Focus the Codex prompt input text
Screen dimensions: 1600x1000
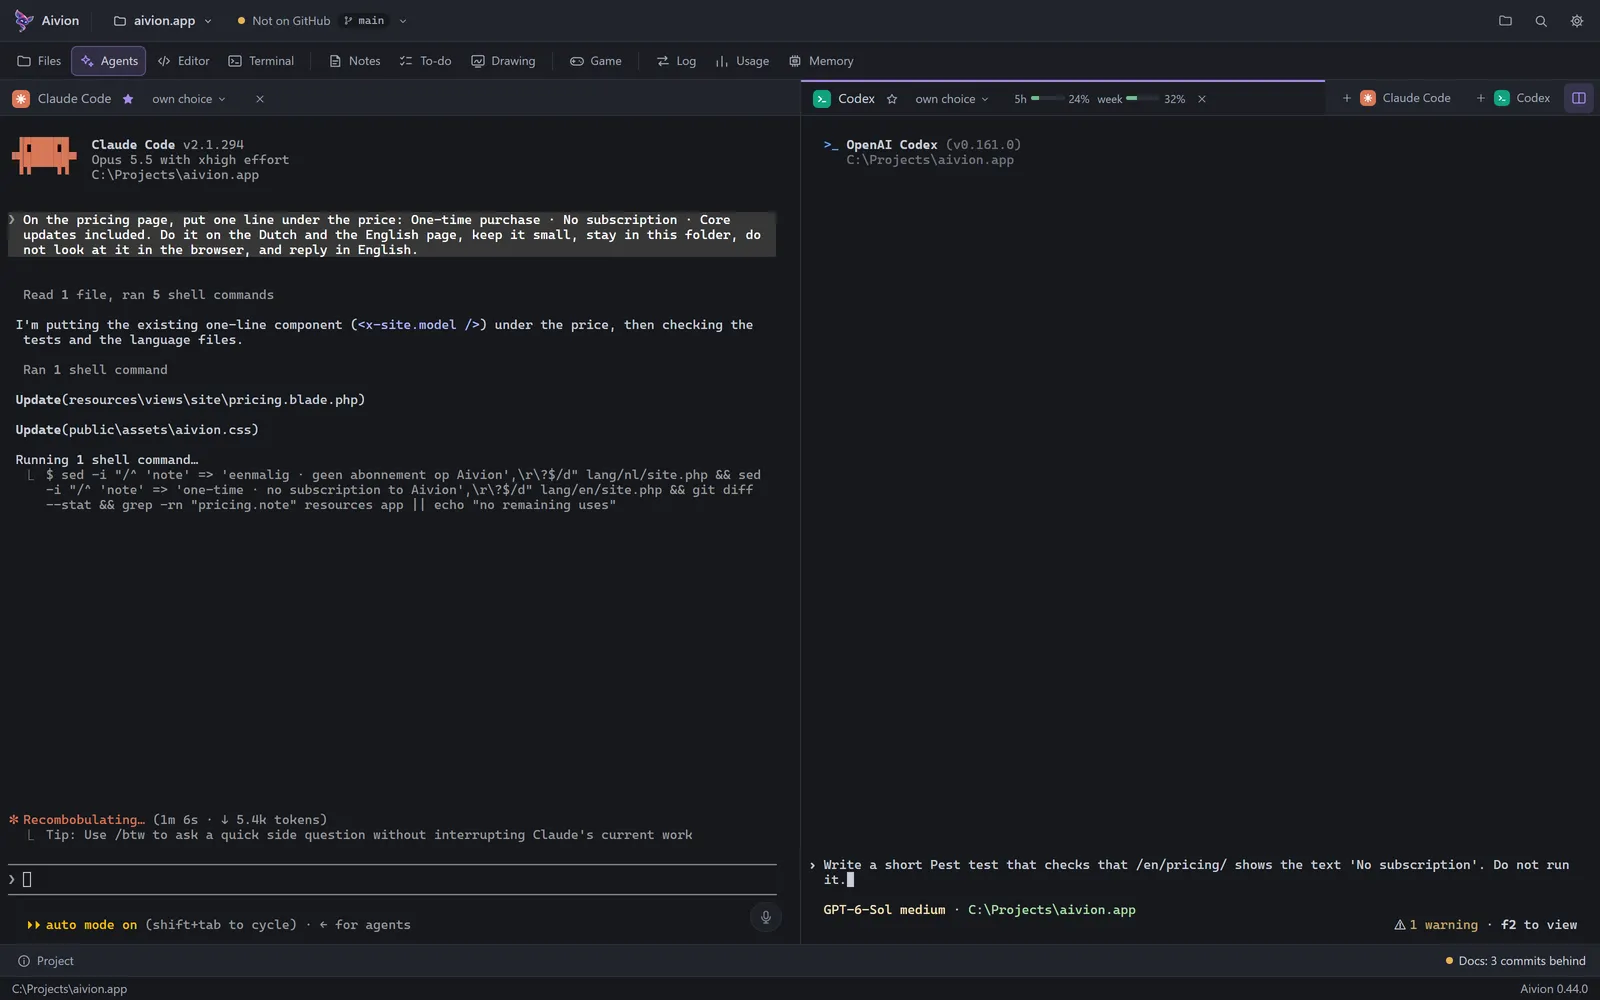click(x=1196, y=872)
